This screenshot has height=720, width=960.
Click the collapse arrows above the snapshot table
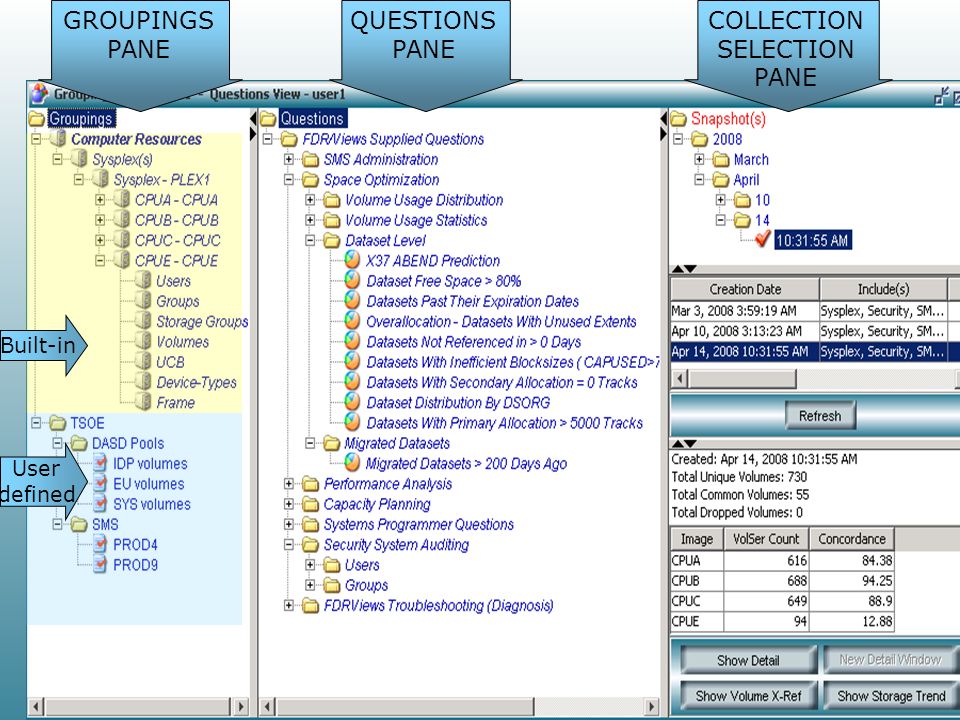684,268
